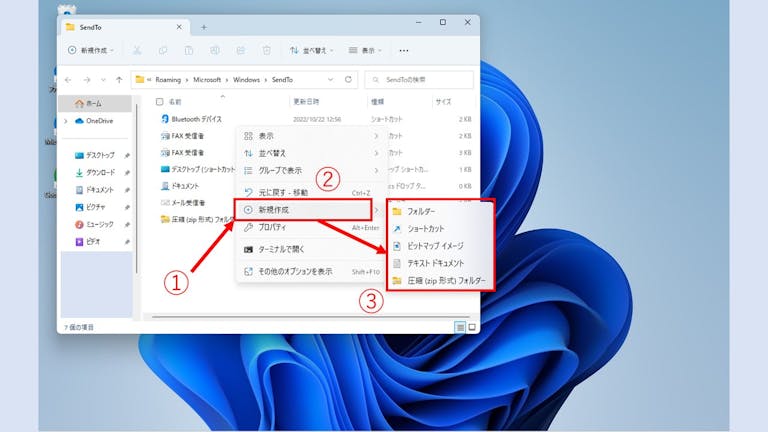Screen dimensions: 768x432
Task: Click Microsoft in the address breadcrumb
Action: pos(207,80)
